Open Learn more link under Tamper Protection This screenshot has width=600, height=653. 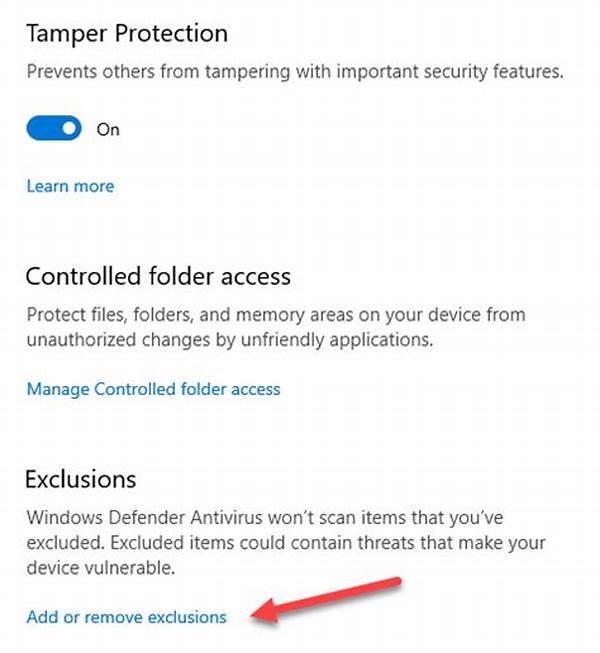pyautogui.click(x=70, y=186)
